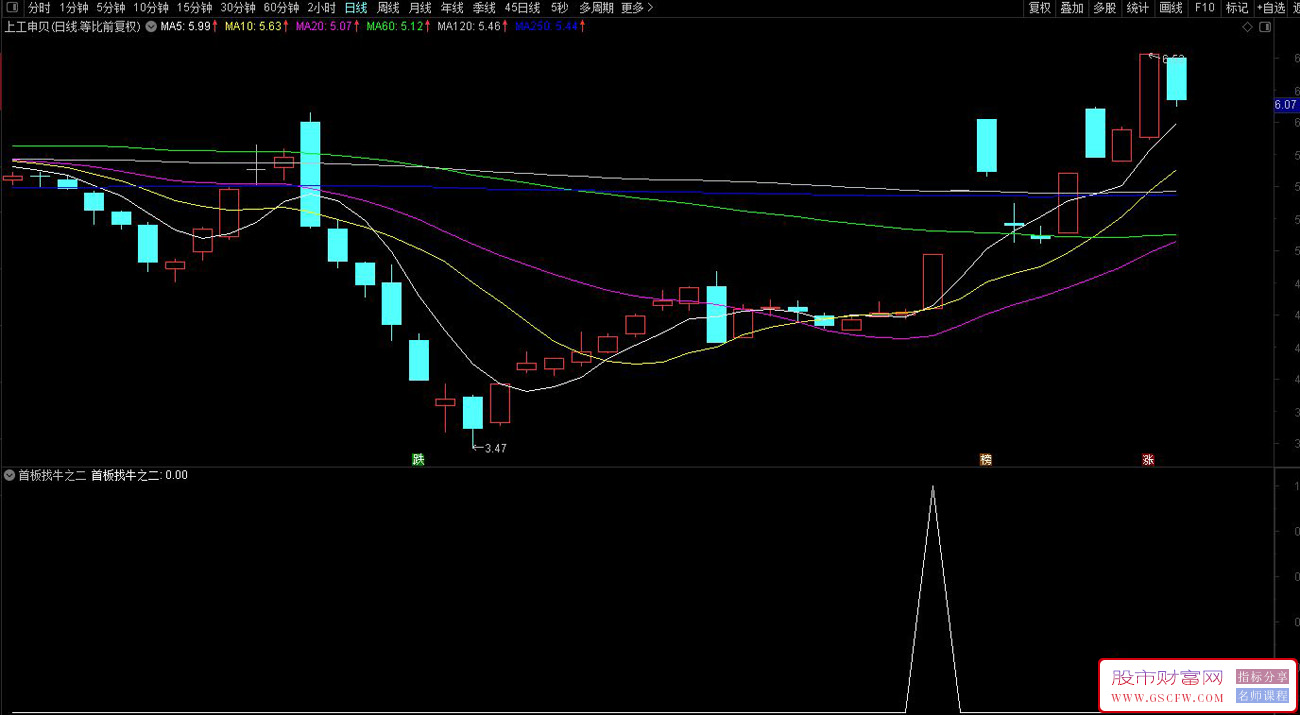Switch to 年线 yearly chart
The height and width of the screenshot is (715, 1300).
point(452,7)
